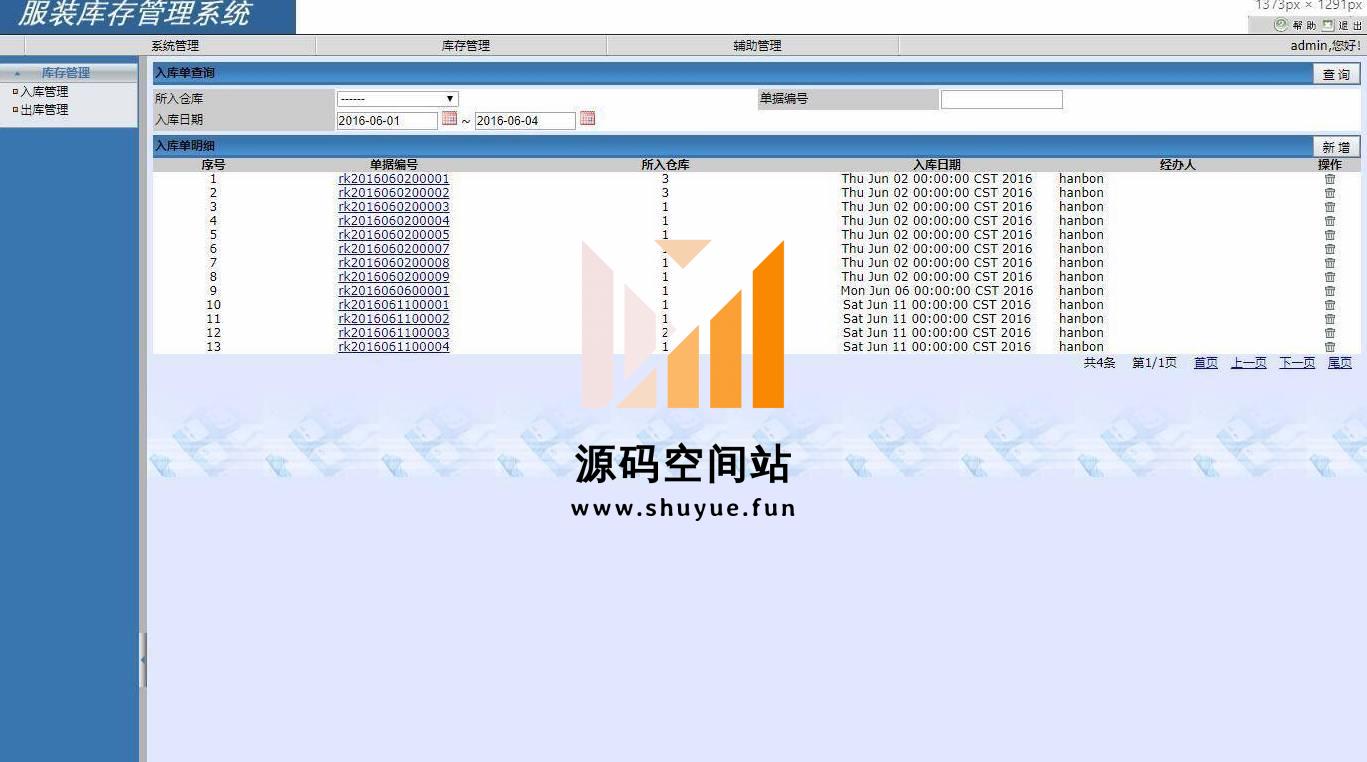
Task: Open the warehouse selection dropdown
Action: click(x=397, y=99)
